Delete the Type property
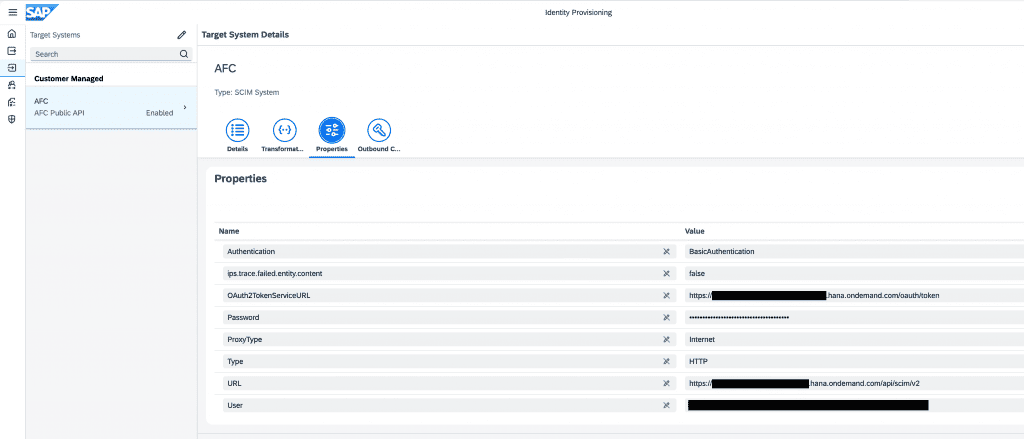 pyautogui.click(x=667, y=361)
